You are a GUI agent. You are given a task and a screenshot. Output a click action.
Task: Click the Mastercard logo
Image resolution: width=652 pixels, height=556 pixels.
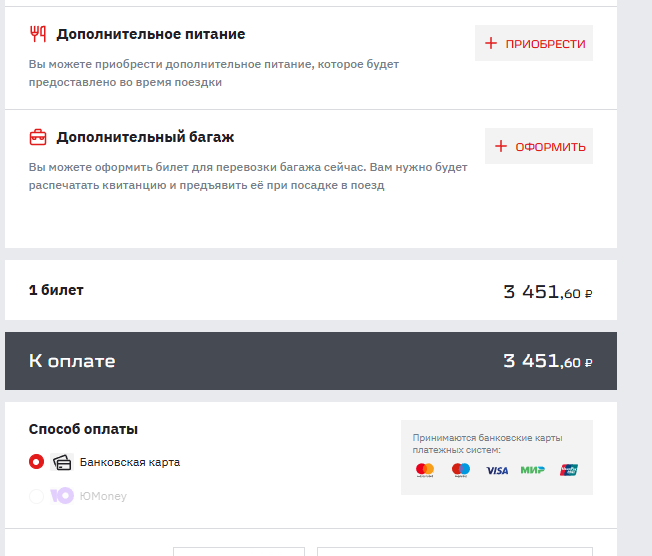point(425,470)
